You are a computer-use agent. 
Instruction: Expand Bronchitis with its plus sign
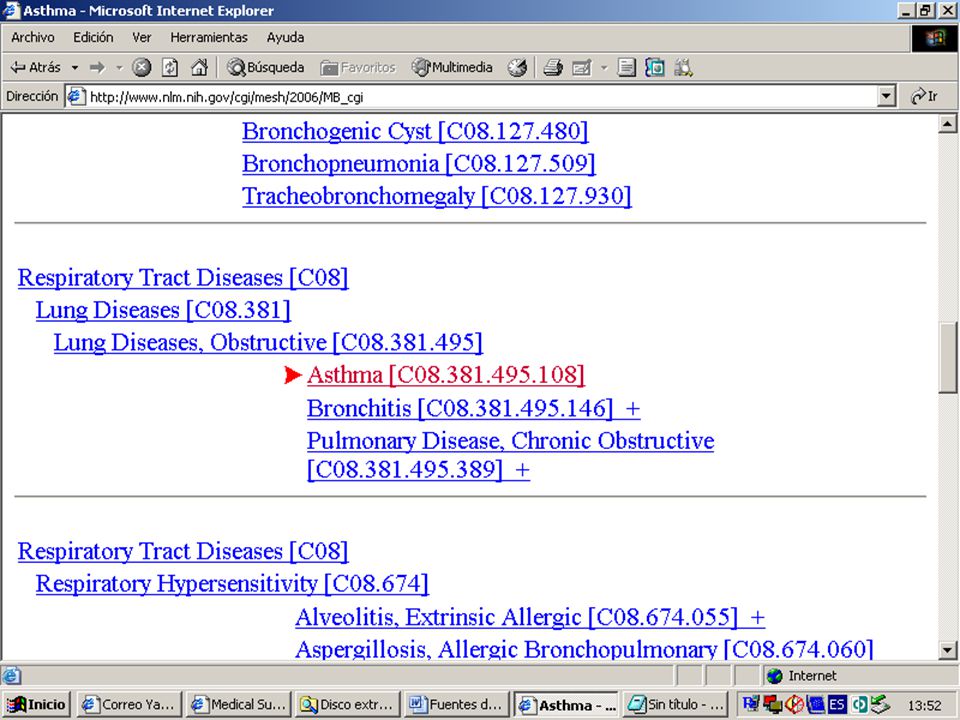coord(632,408)
